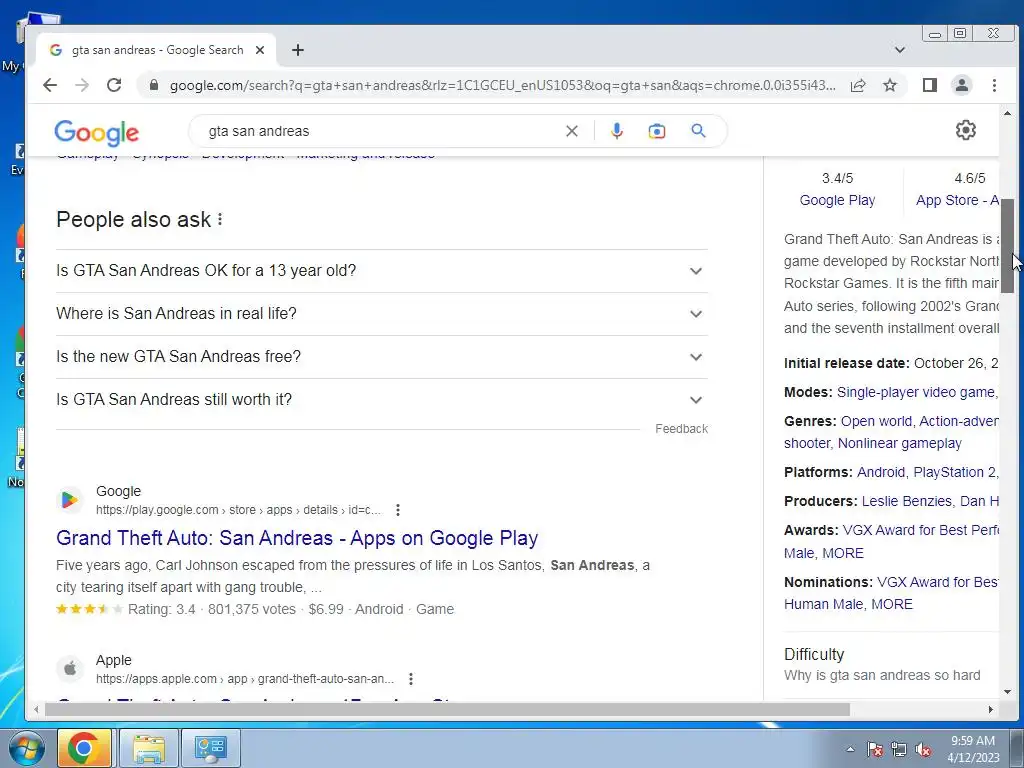The width and height of the screenshot is (1024, 768).
Task: Open the Open world genre link
Action: point(877,421)
